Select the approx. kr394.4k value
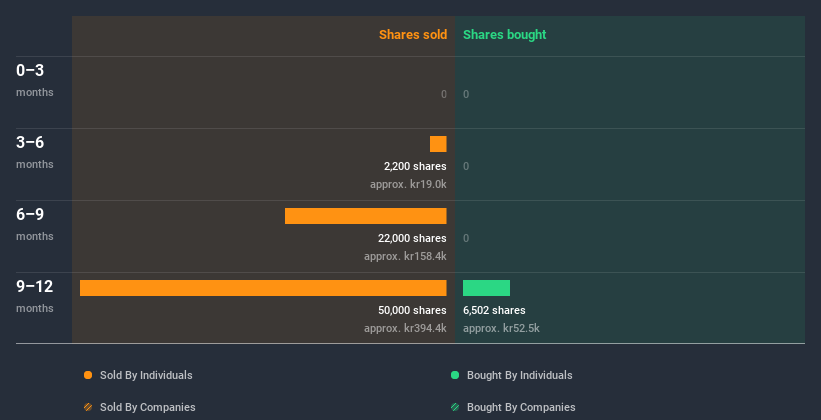Viewport: 821px width, 420px height. tap(405, 328)
